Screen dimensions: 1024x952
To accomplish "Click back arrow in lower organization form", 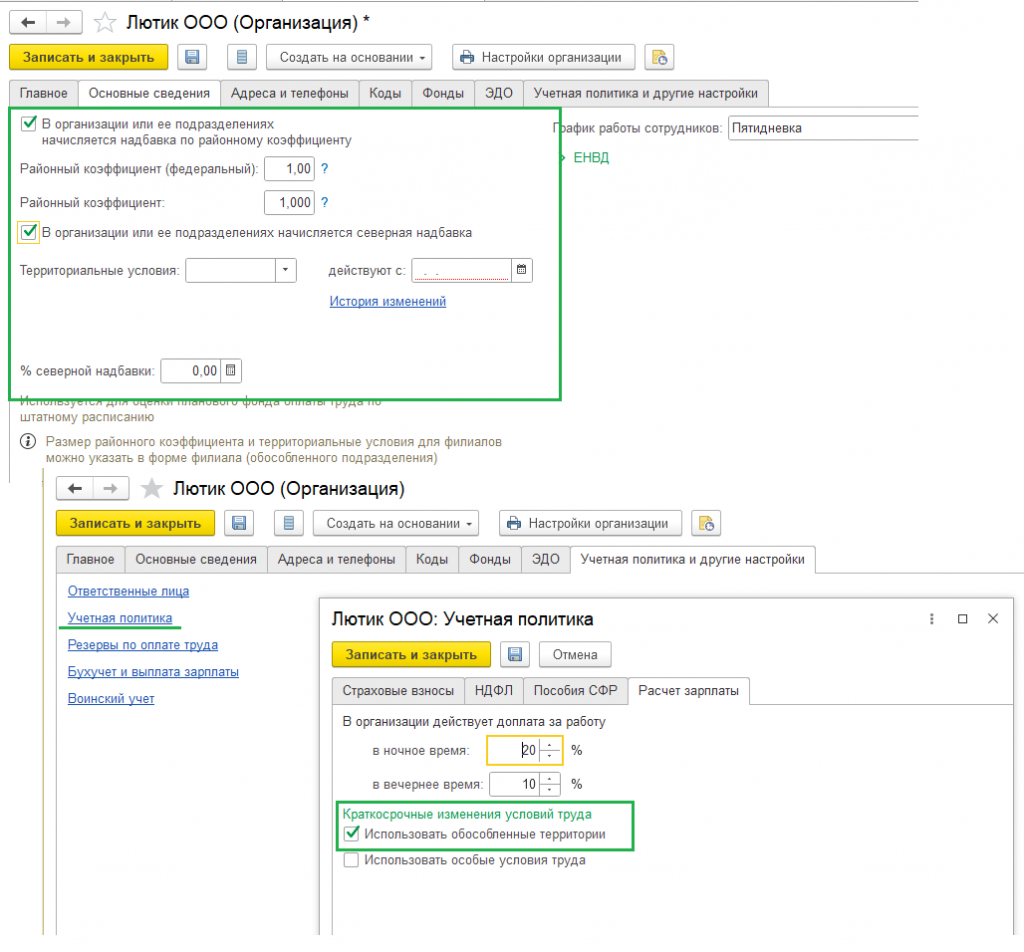I will tap(75, 488).
